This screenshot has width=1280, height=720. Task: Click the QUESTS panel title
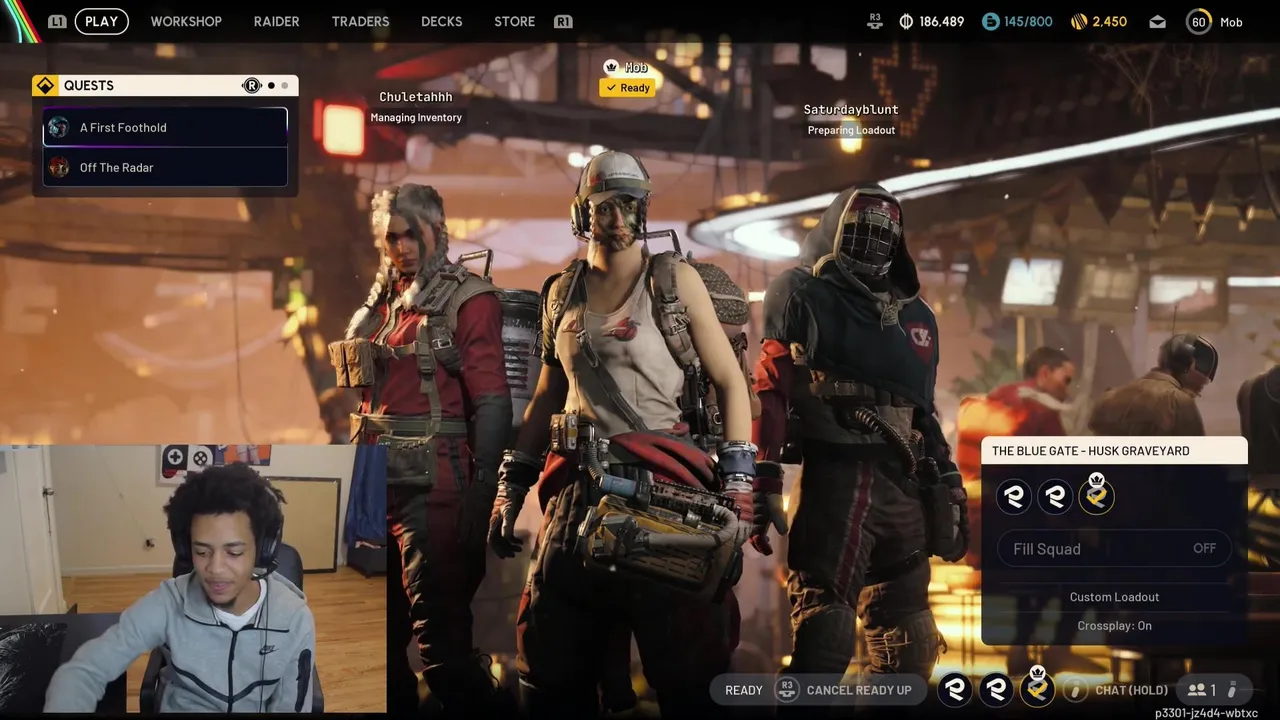point(89,86)
